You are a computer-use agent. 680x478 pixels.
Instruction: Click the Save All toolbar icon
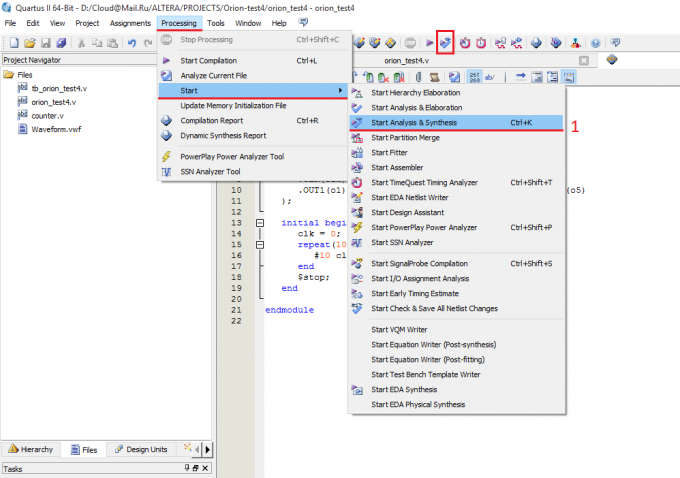(61, 43)
